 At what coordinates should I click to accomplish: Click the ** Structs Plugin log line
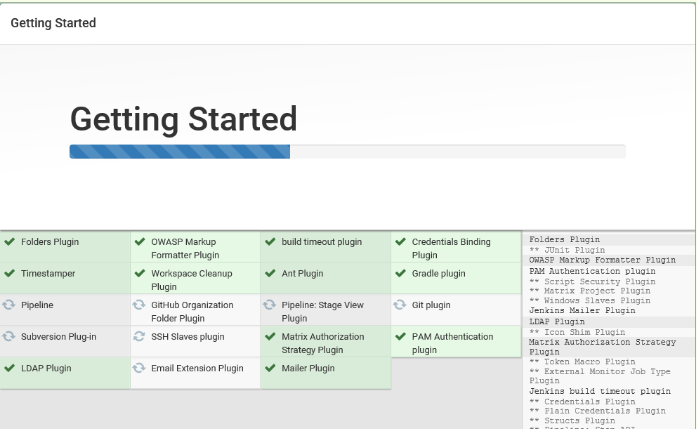[572, 421]
